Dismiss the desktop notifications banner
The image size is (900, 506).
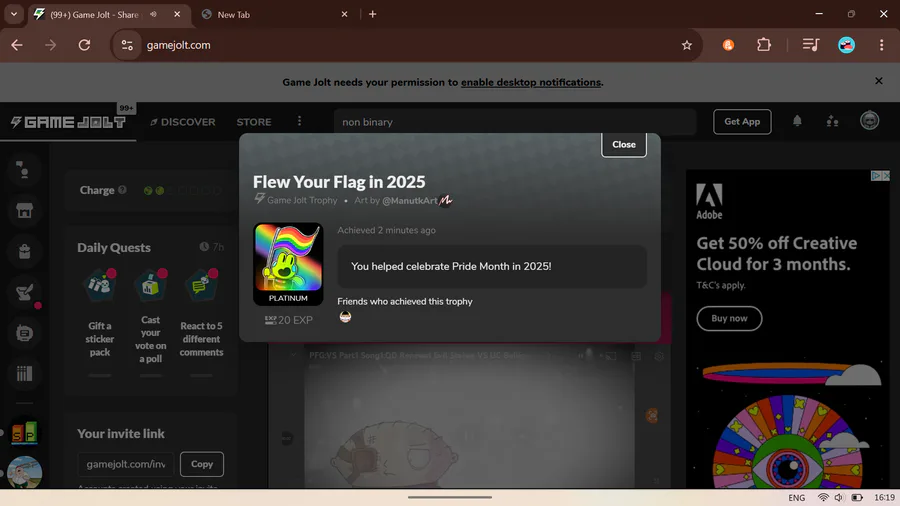coord(878,81)
